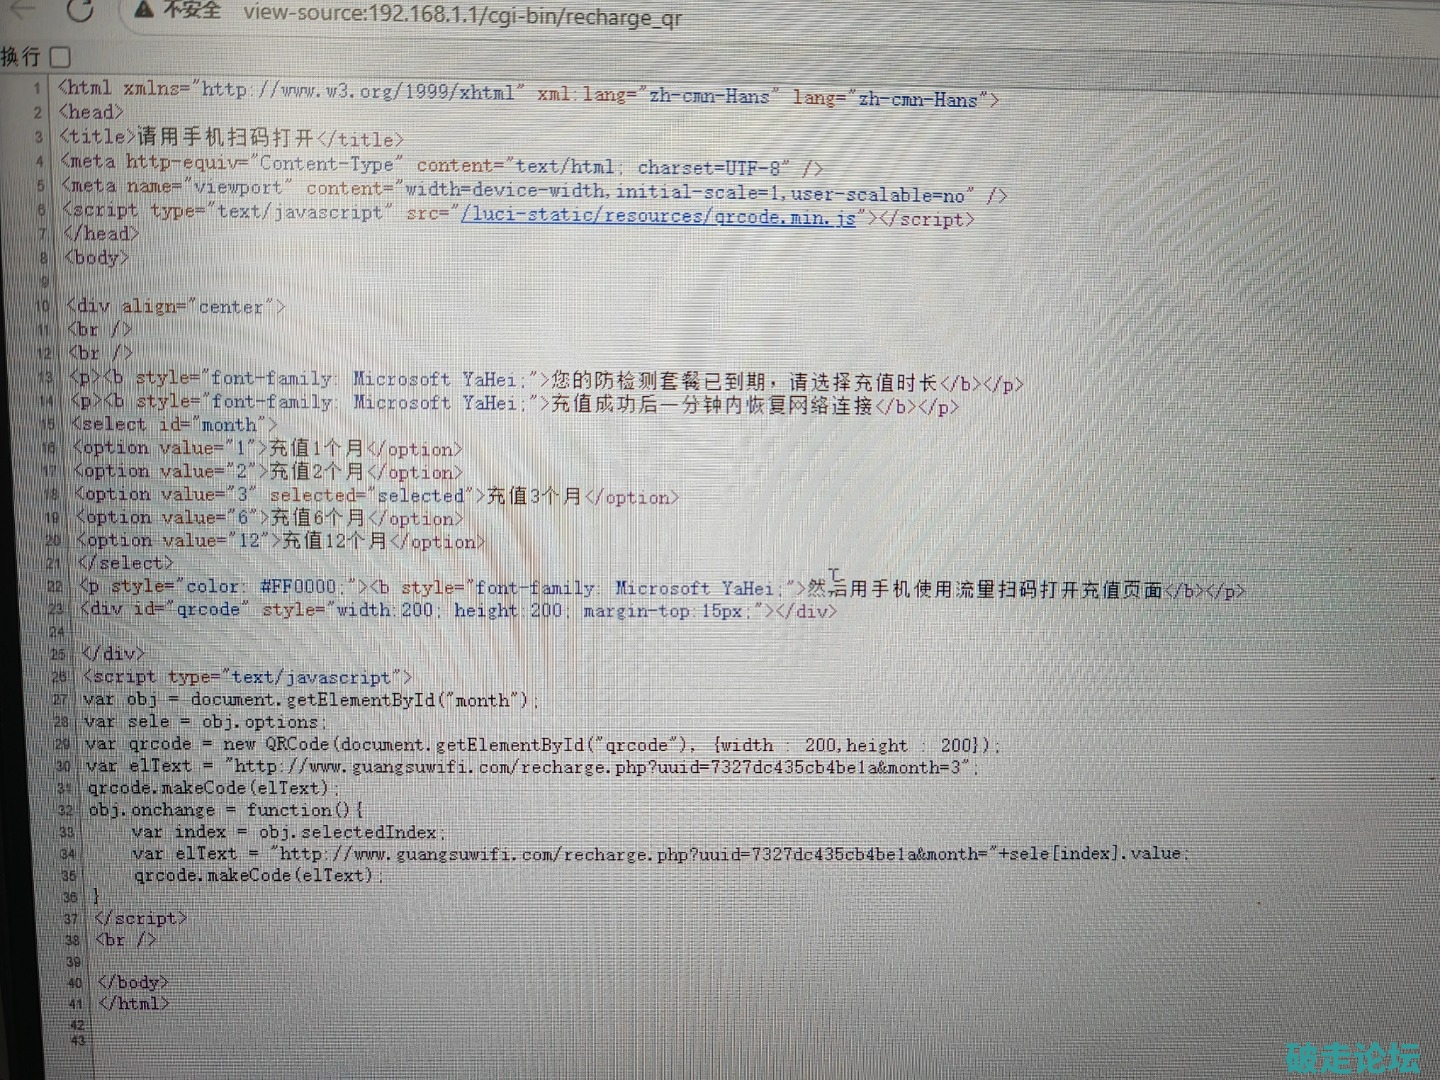Click line number 1 in the gutter
This screenshot has height=1080, width=1440.
pyautogui.click(x=37, y=88)
